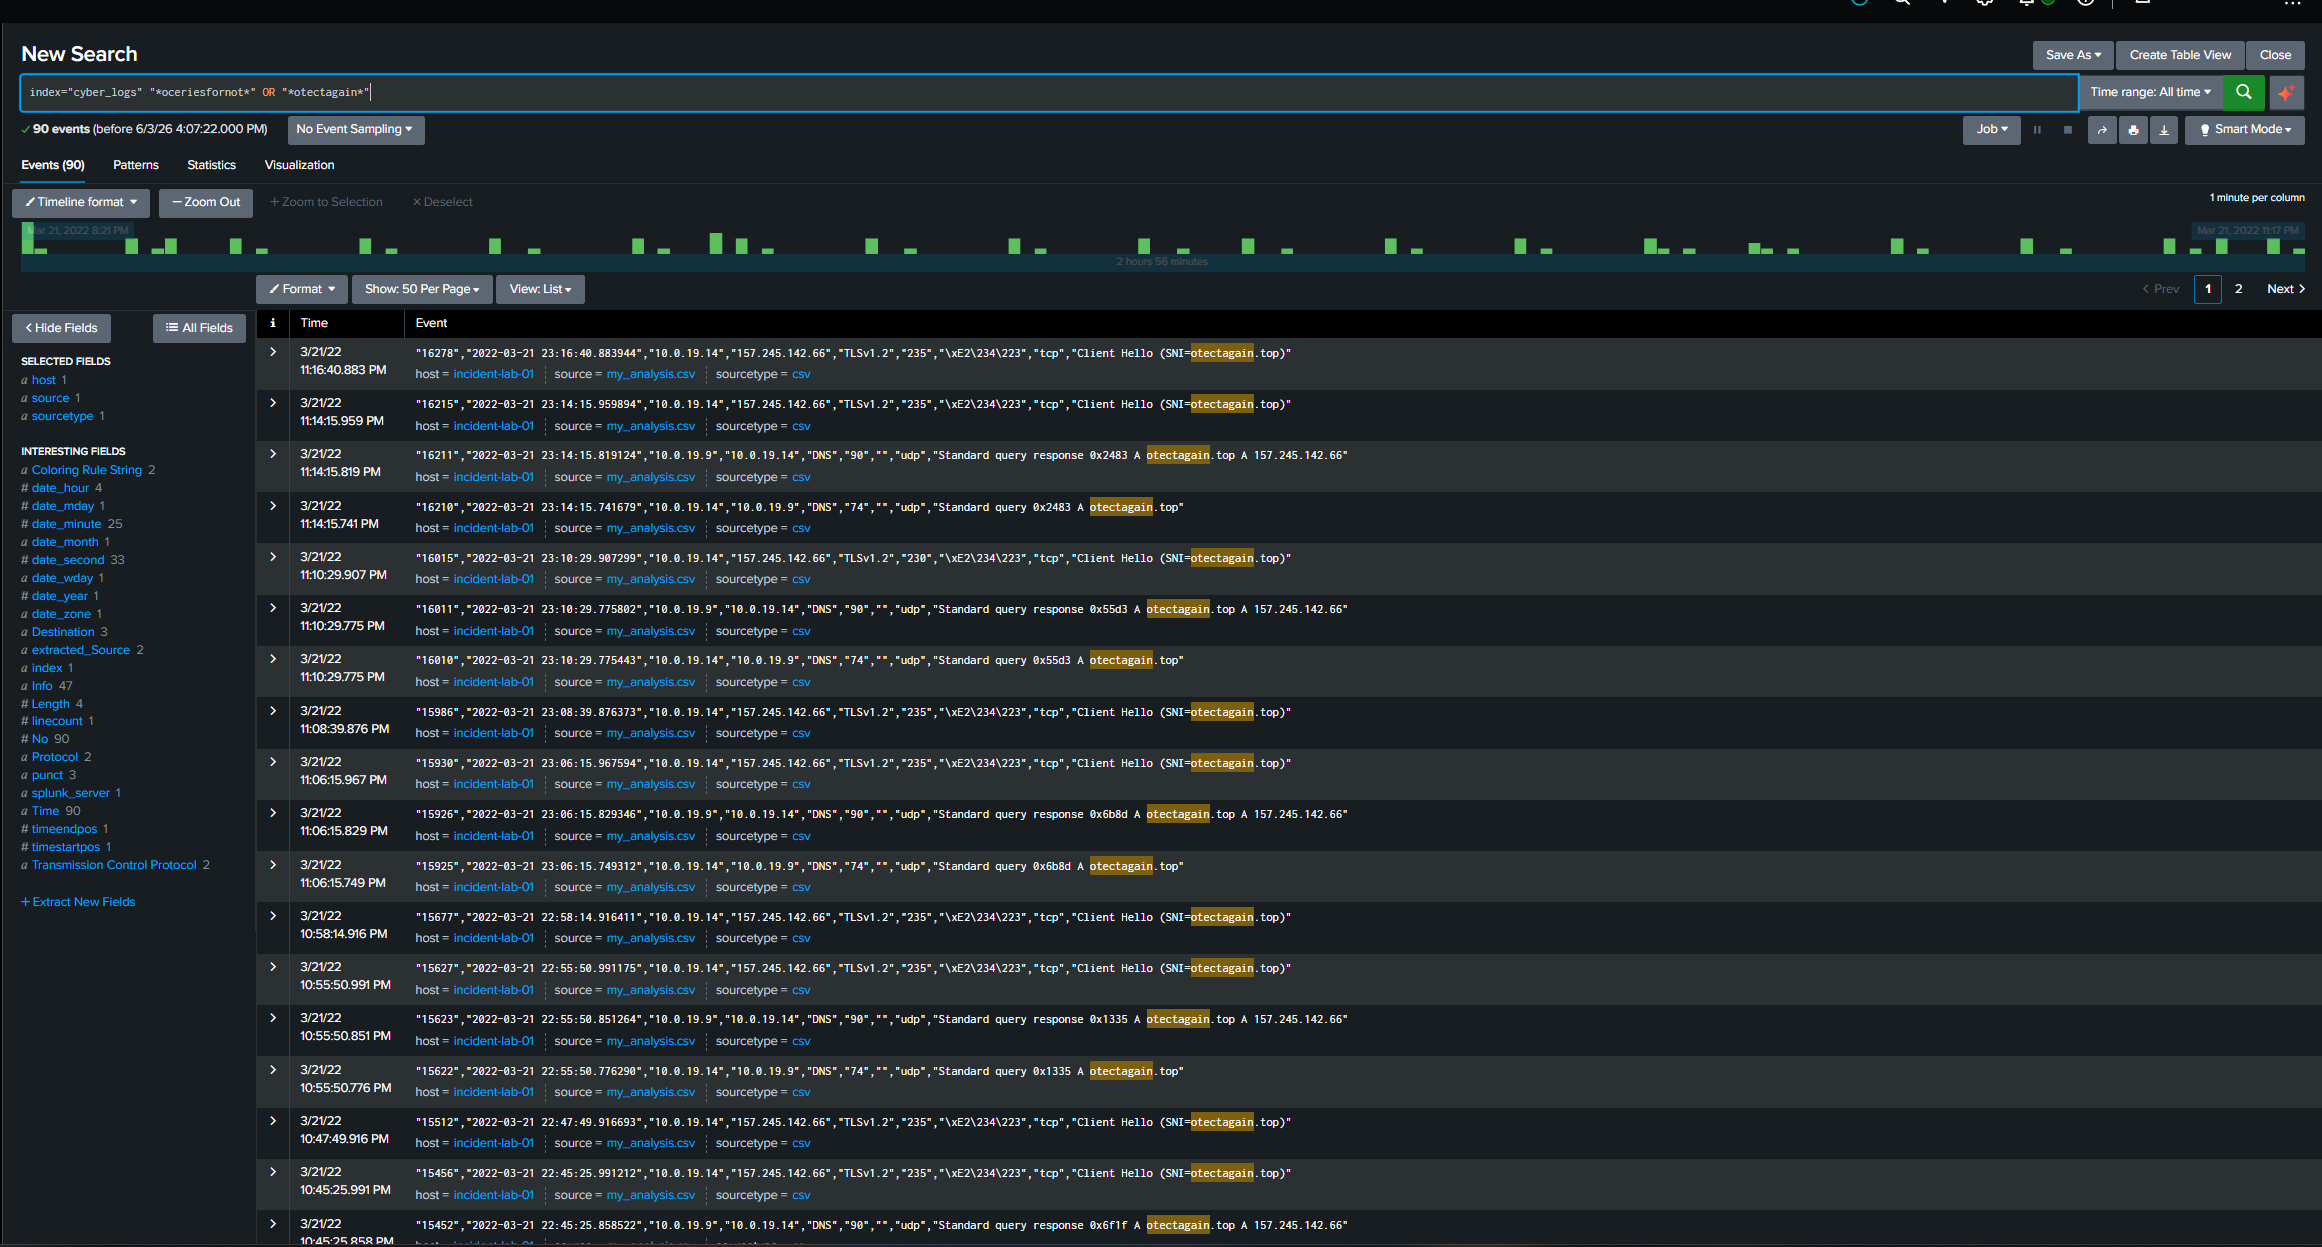Open No Event Sampling dropdown
This screenshot has height=1247, width=2322.
(355, 129)
